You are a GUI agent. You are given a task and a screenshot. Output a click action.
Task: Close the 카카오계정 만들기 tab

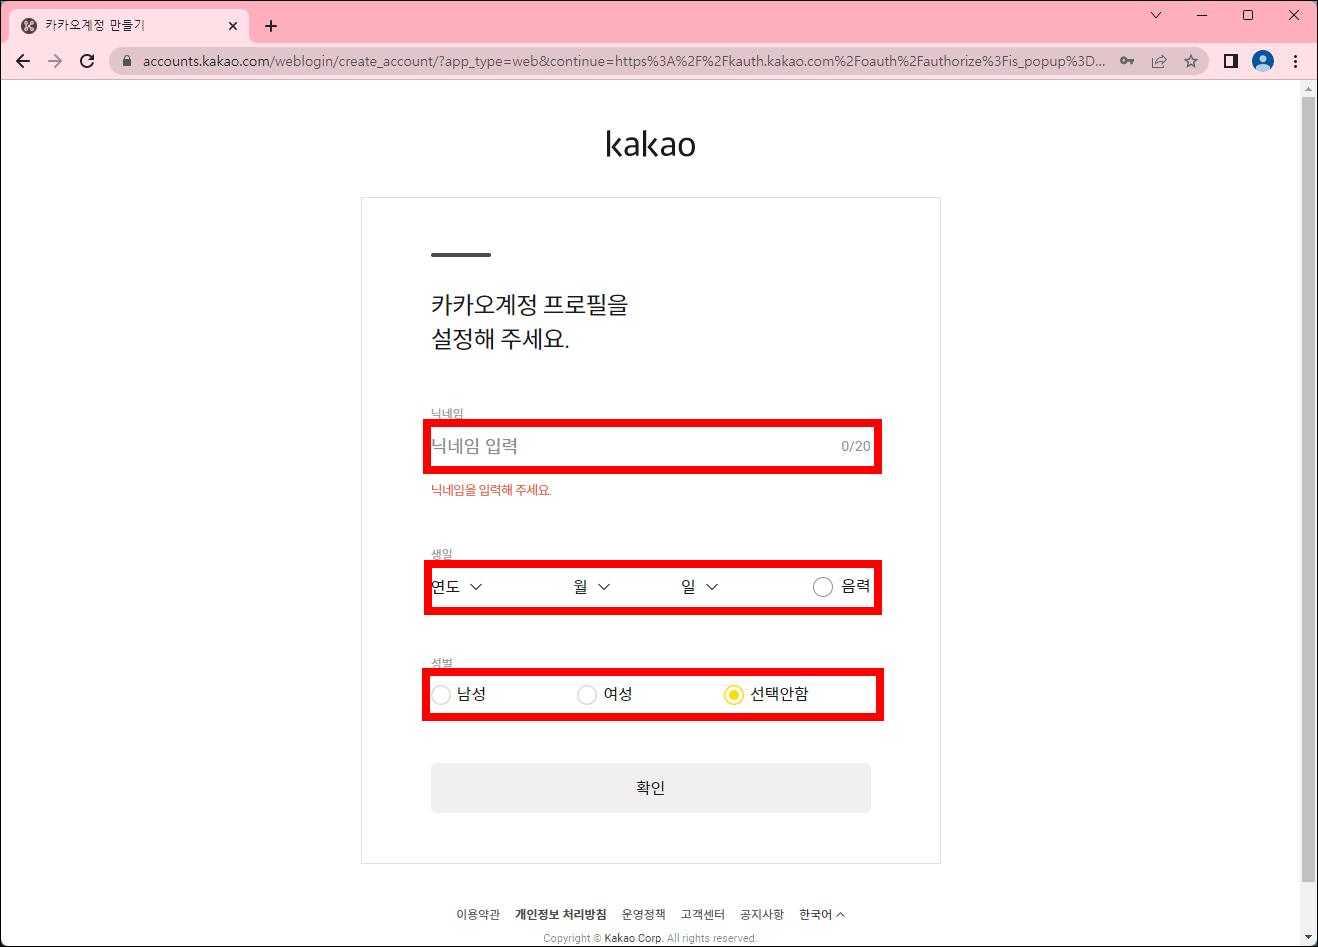click(233, 26)
